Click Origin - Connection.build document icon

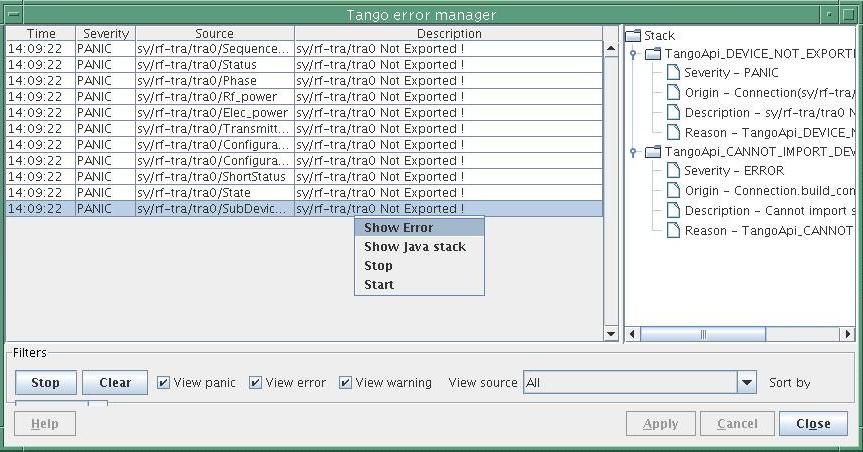click(x=673, y=190)
